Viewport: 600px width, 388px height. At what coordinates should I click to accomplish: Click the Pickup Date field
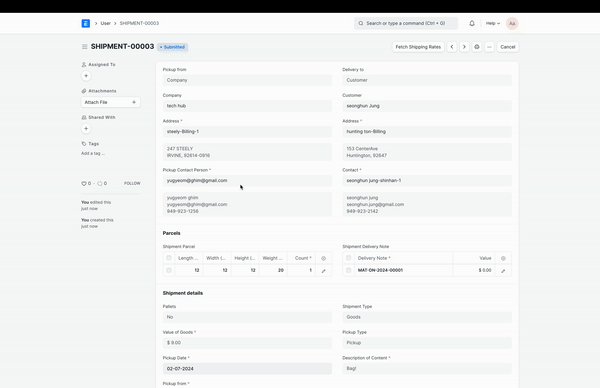(x=247, y=368)
